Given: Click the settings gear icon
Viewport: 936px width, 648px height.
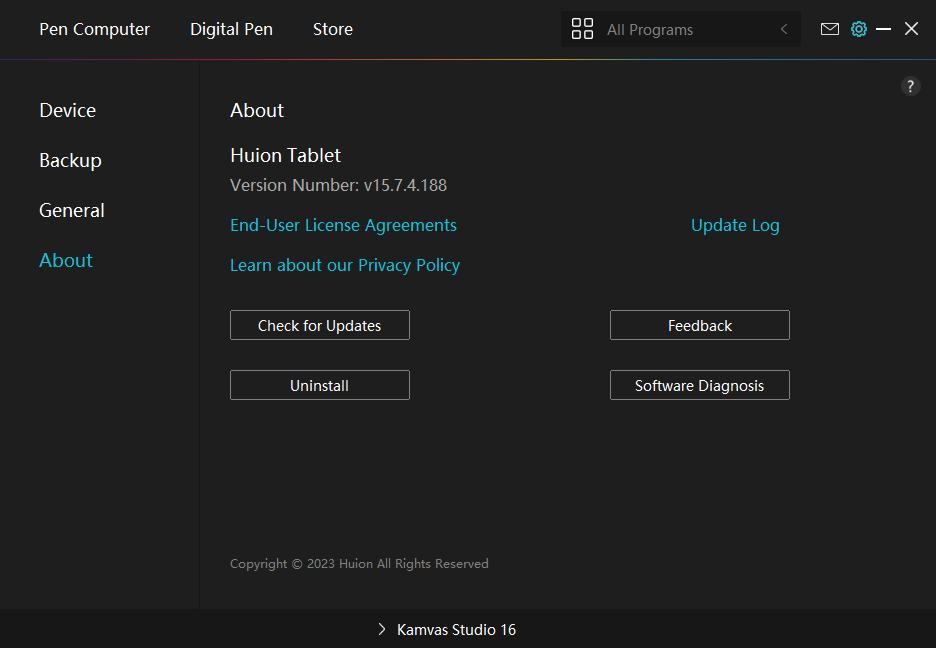Looking at the screenshot, I should pos(859,29).
